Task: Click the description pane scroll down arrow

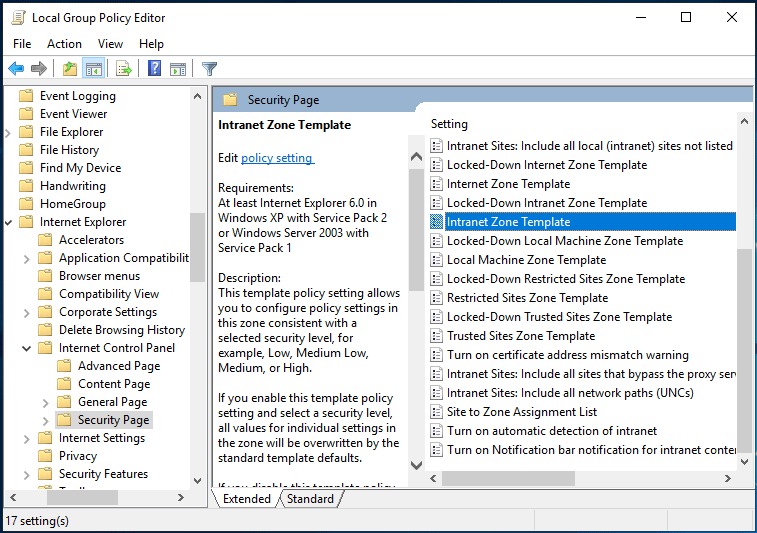Action: pos(416,465)
